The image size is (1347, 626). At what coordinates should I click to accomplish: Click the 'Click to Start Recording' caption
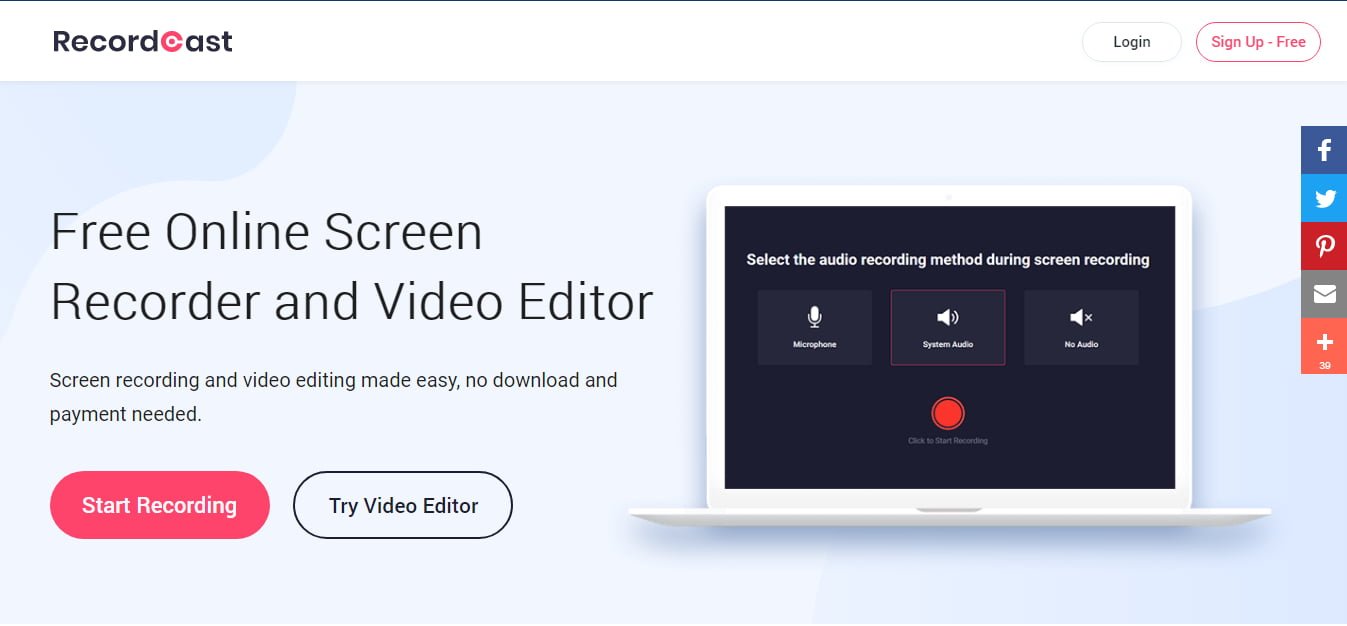pos(948,441)
